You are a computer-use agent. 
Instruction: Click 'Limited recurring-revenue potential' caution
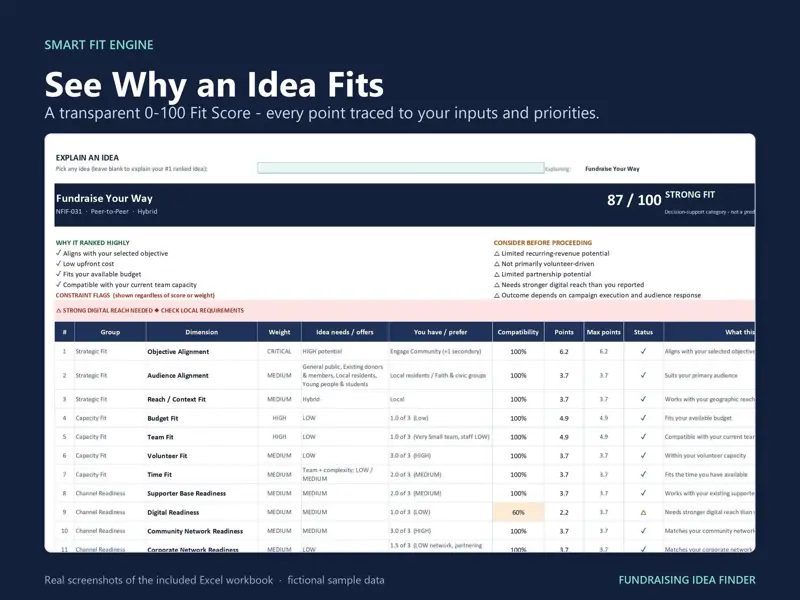552,254
